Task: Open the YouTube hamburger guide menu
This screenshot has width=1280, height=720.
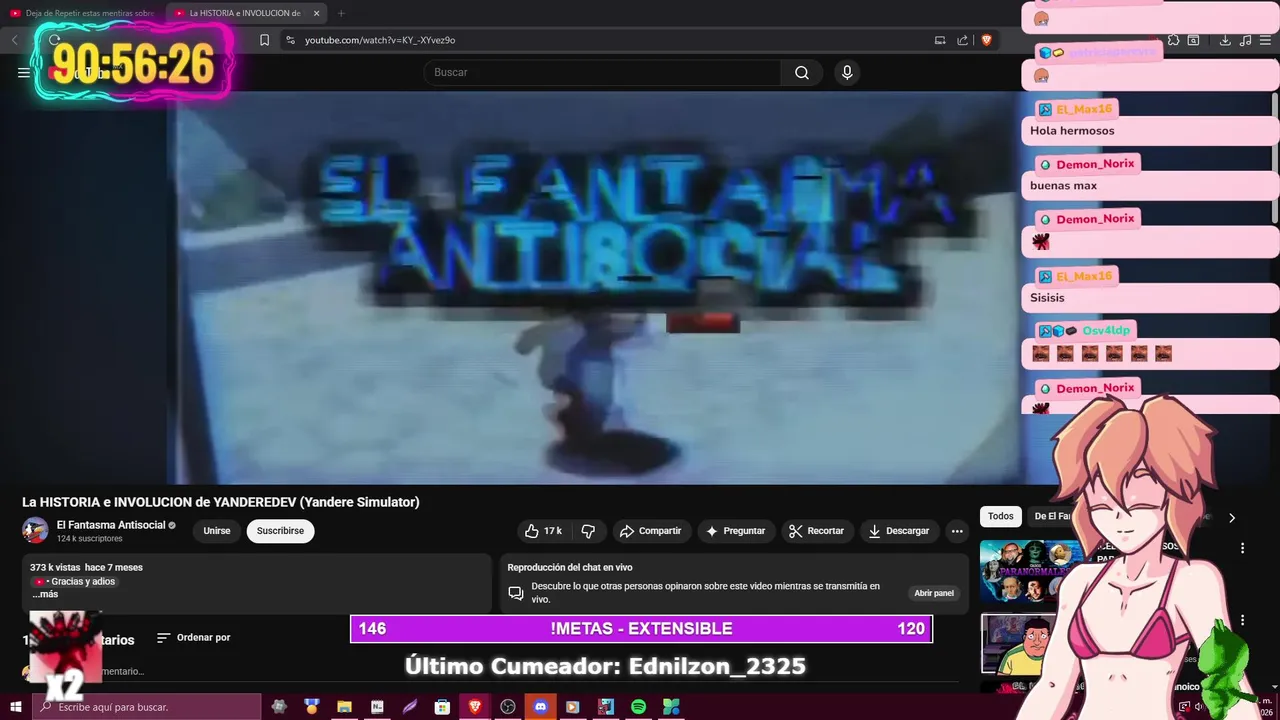Action: [24, 72]
